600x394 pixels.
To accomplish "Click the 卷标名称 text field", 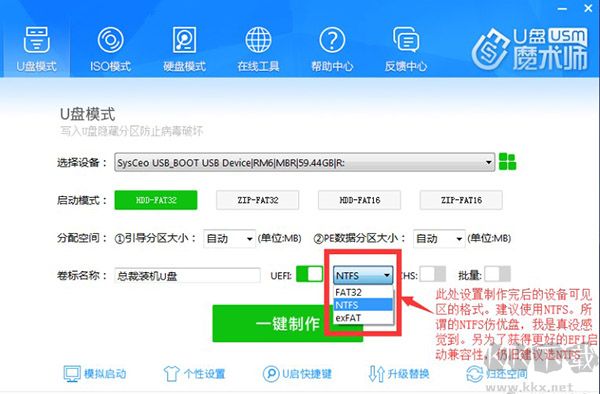I will coord(187,276).
